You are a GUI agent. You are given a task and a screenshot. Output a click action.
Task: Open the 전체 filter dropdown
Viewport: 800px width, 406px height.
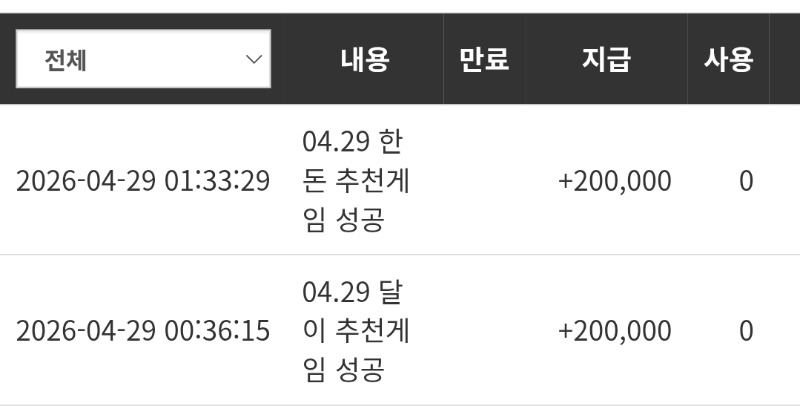[143, 59]
